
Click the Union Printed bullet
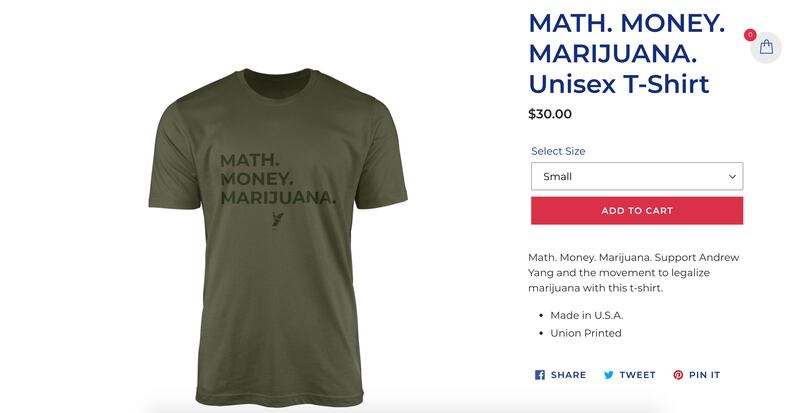coord(586,333)
